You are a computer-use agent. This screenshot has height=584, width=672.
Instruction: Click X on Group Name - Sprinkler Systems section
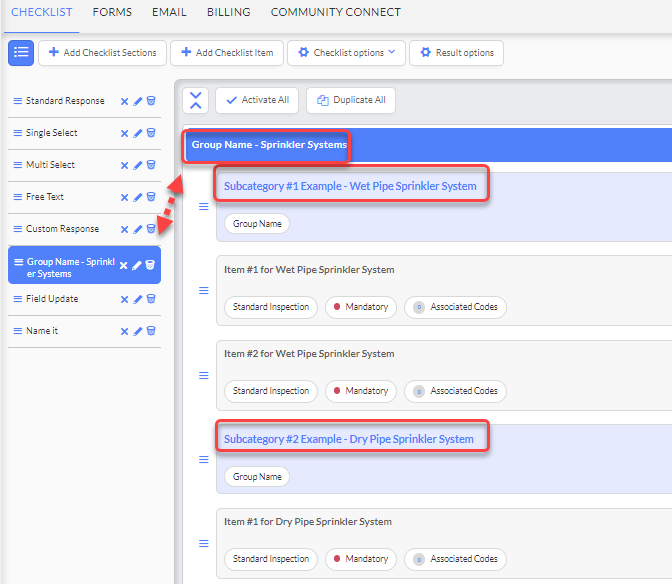123,266
